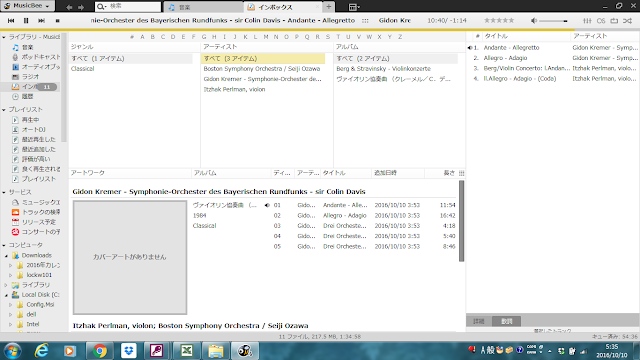Viewport: 640px width, 360px height.
Task: Open オーディオブック in the sidebar
Action: pos(36,67)
